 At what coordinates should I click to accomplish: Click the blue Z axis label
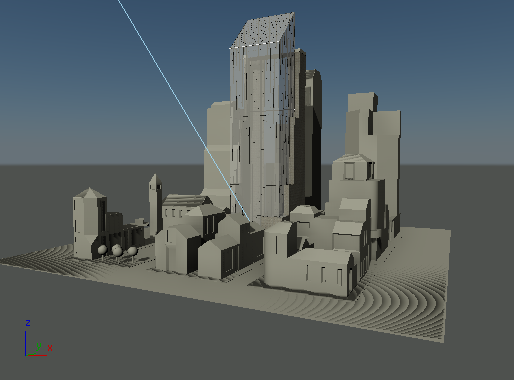coord(28,323)
